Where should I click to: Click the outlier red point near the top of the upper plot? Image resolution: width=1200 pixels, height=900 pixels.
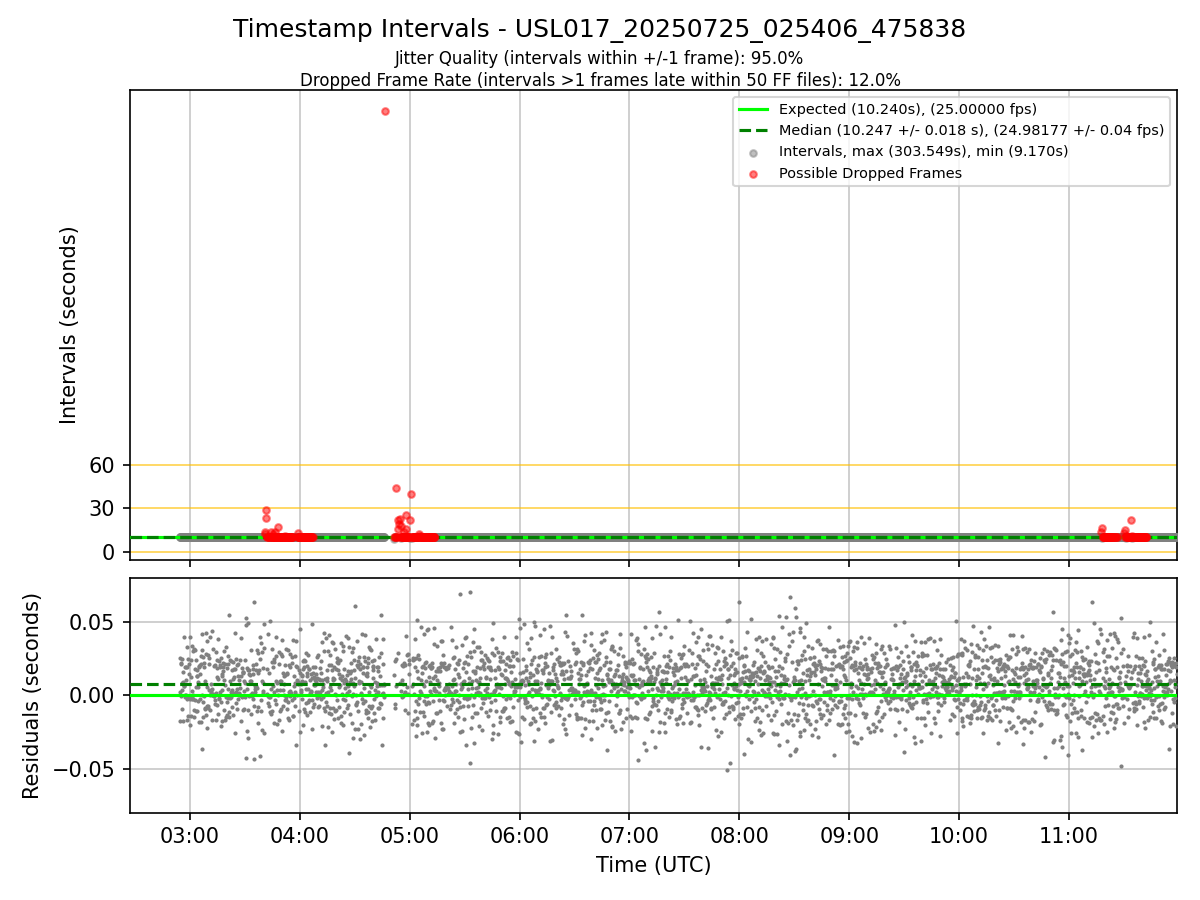385,111
